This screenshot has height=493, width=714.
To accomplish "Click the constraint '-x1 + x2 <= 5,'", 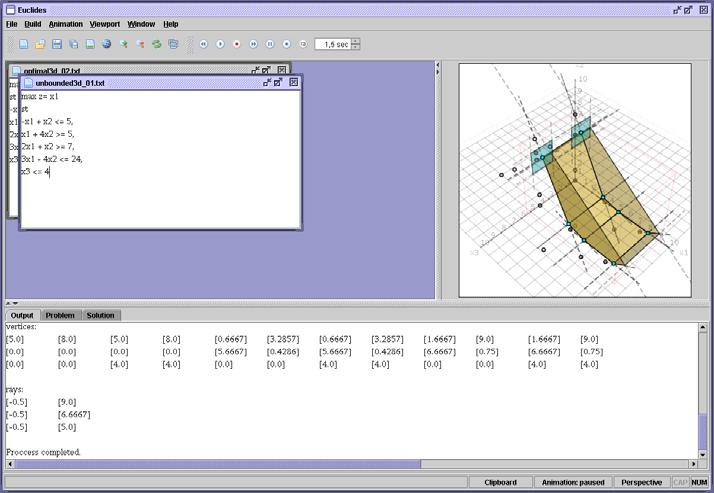I will pyautogui.click(x=47, y=122).
